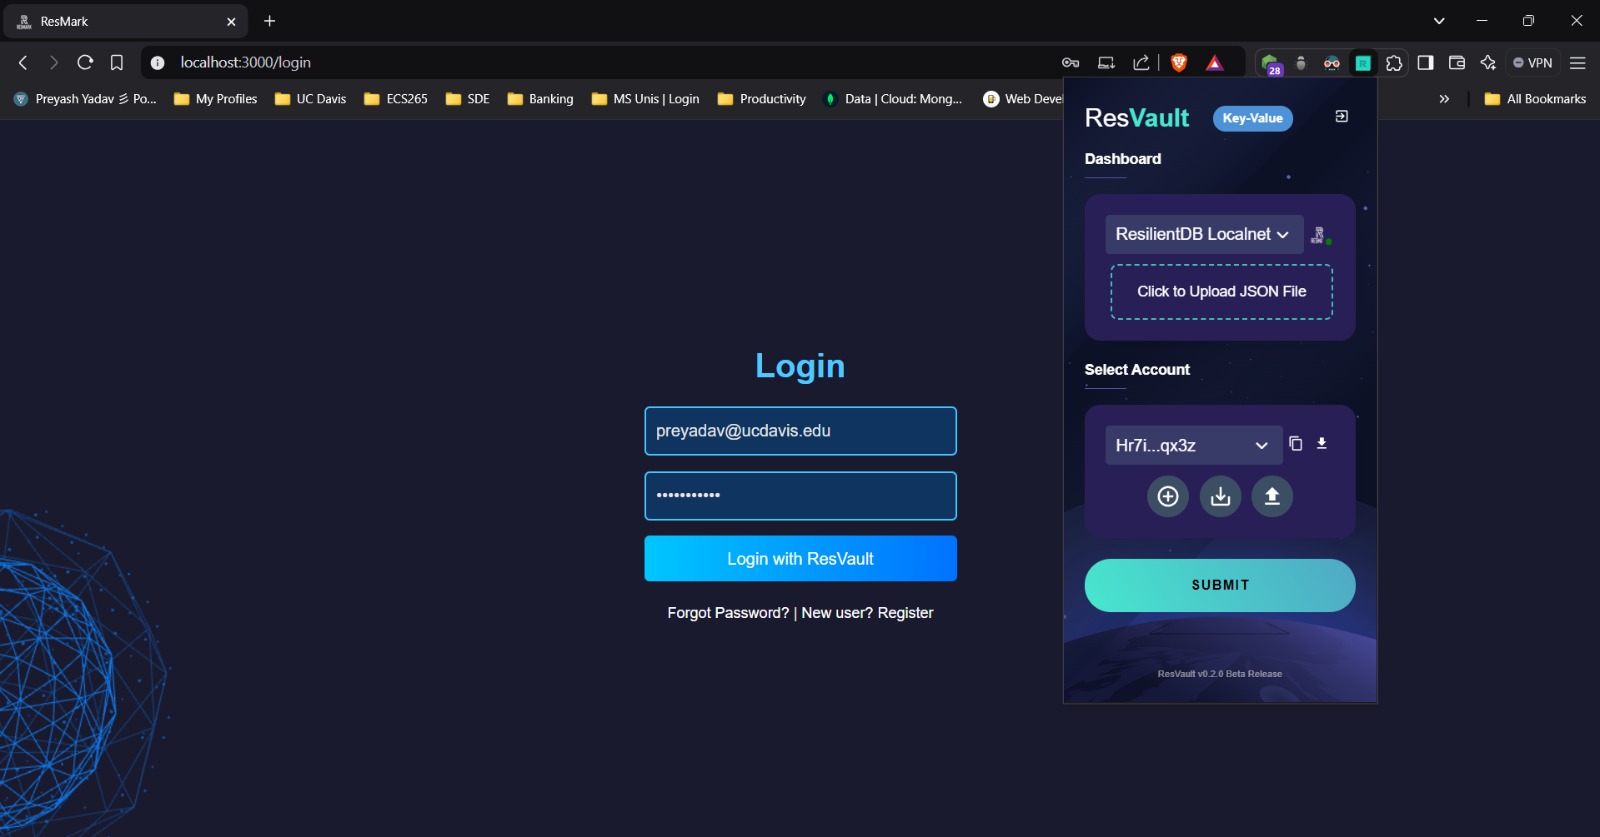
Task: Open the Web Devel bookmark
Action: [x=1023, y=99]
